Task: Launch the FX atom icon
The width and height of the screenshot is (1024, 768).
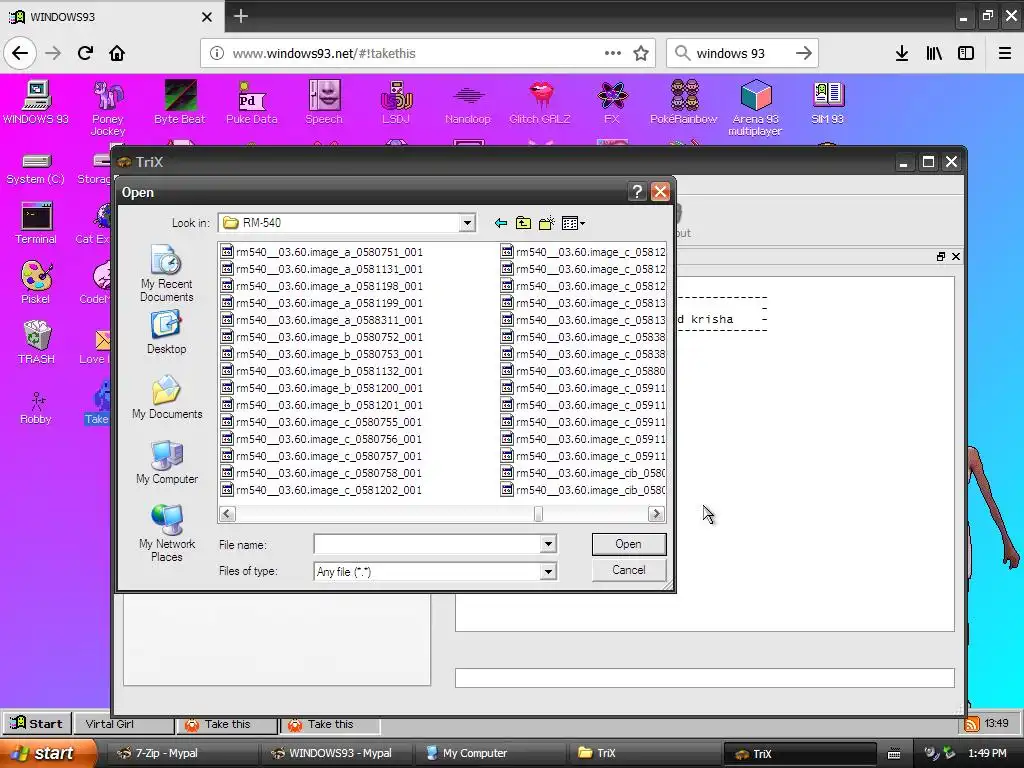Action: pos(612,103)
